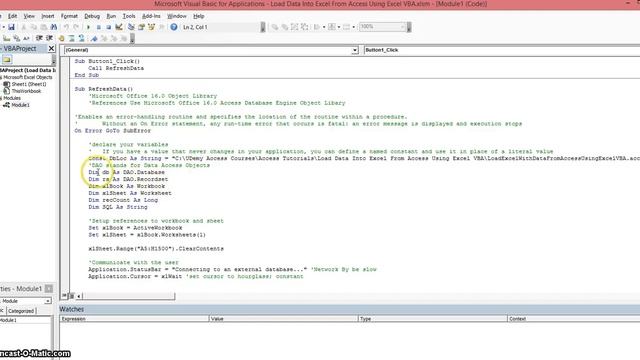Open the zoom 100% dropdown

pyautogui.click(x=402, y=27)
